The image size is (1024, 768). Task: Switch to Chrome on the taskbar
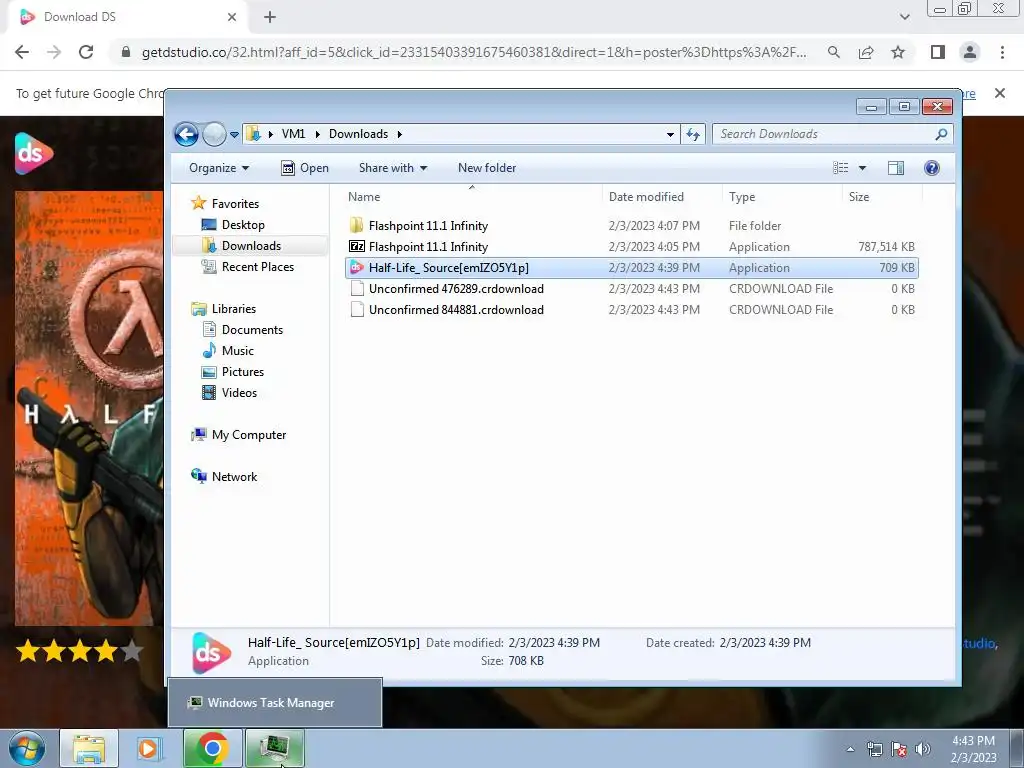[x=212, y=748]
